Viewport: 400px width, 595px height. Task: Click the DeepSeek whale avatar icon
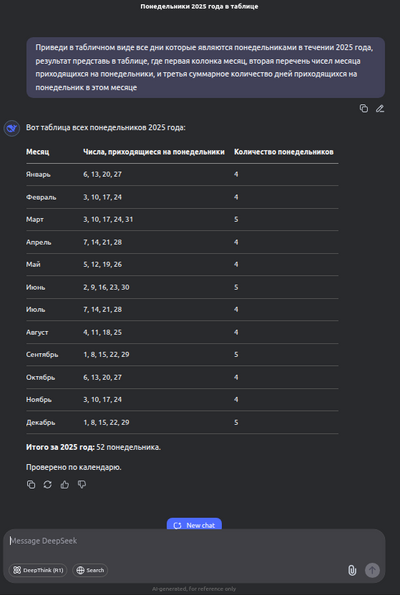coord(12,128)
